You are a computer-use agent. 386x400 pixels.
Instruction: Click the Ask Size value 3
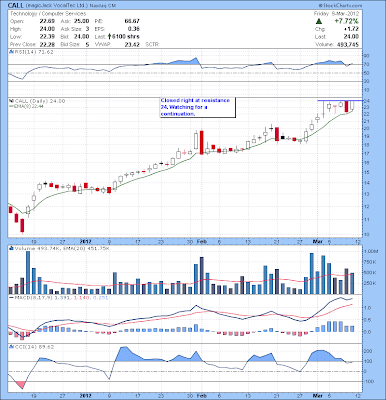[87, 29]
